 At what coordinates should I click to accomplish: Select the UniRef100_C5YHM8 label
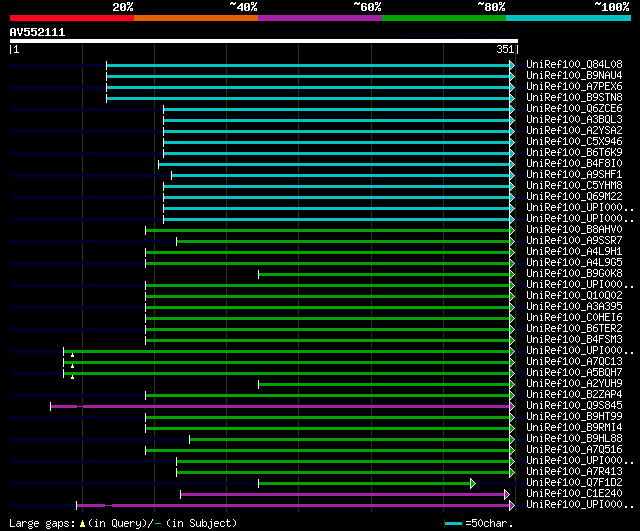574,186
